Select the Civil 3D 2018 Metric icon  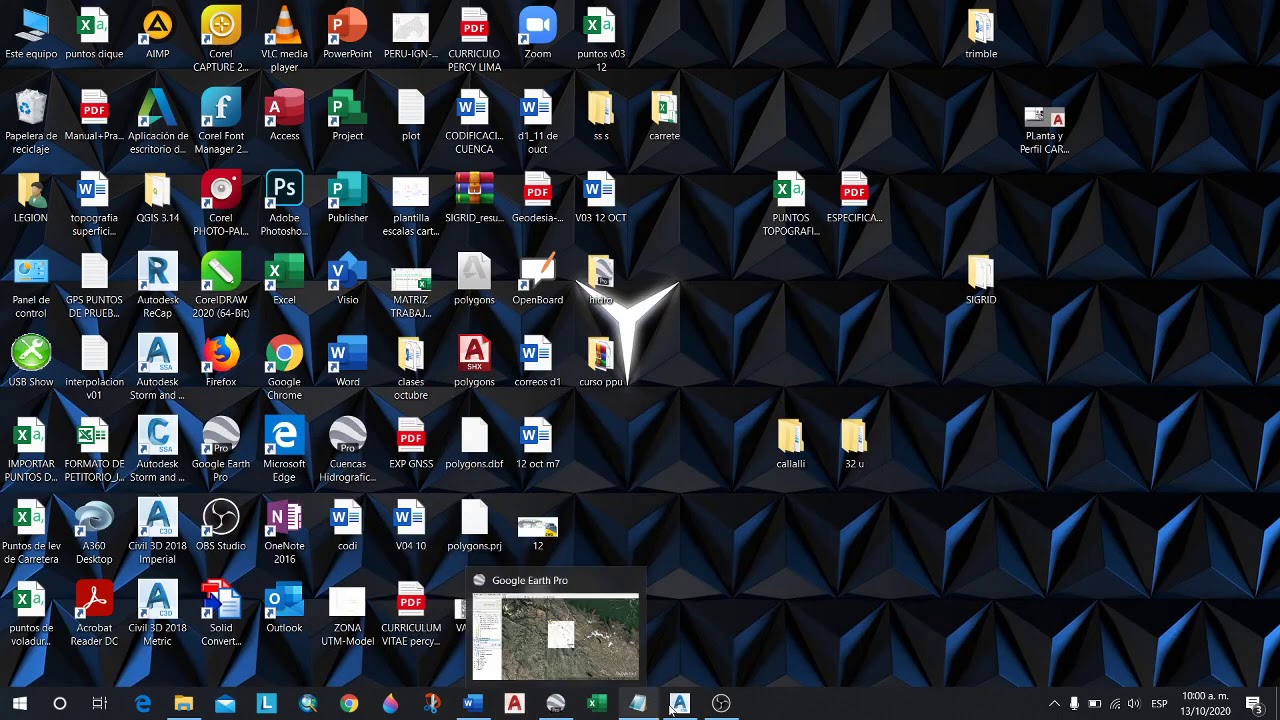tap(157, 614)
